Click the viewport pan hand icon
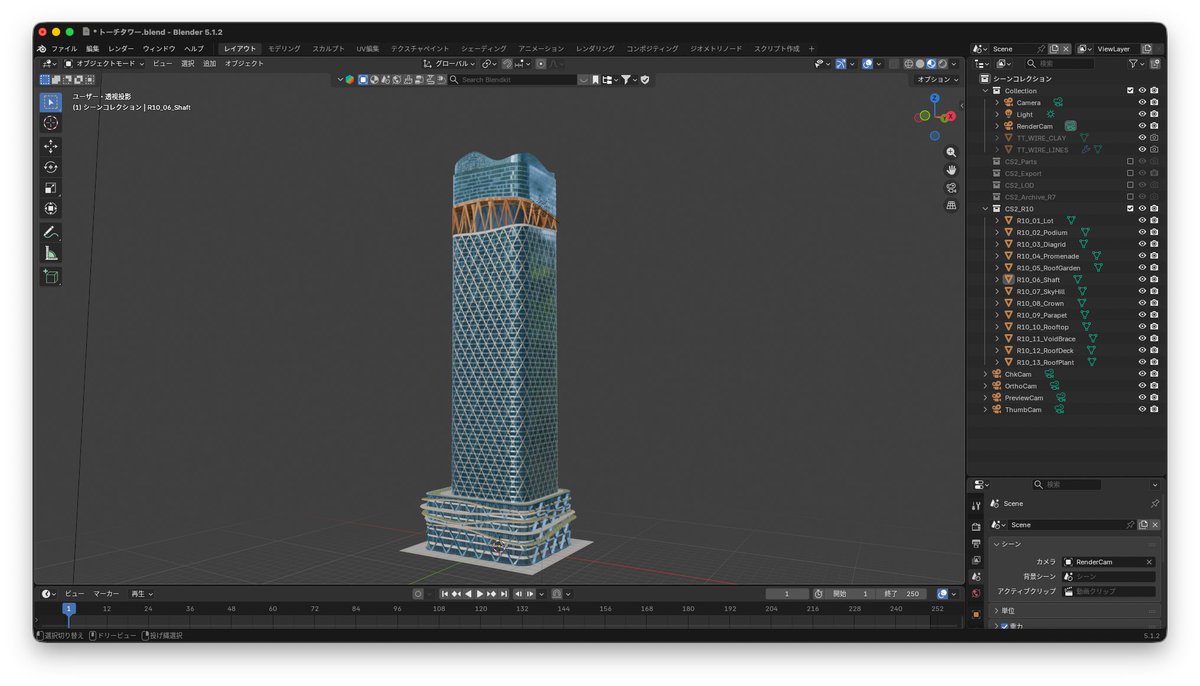This screenshot has height=686, width=1200. 951,170
